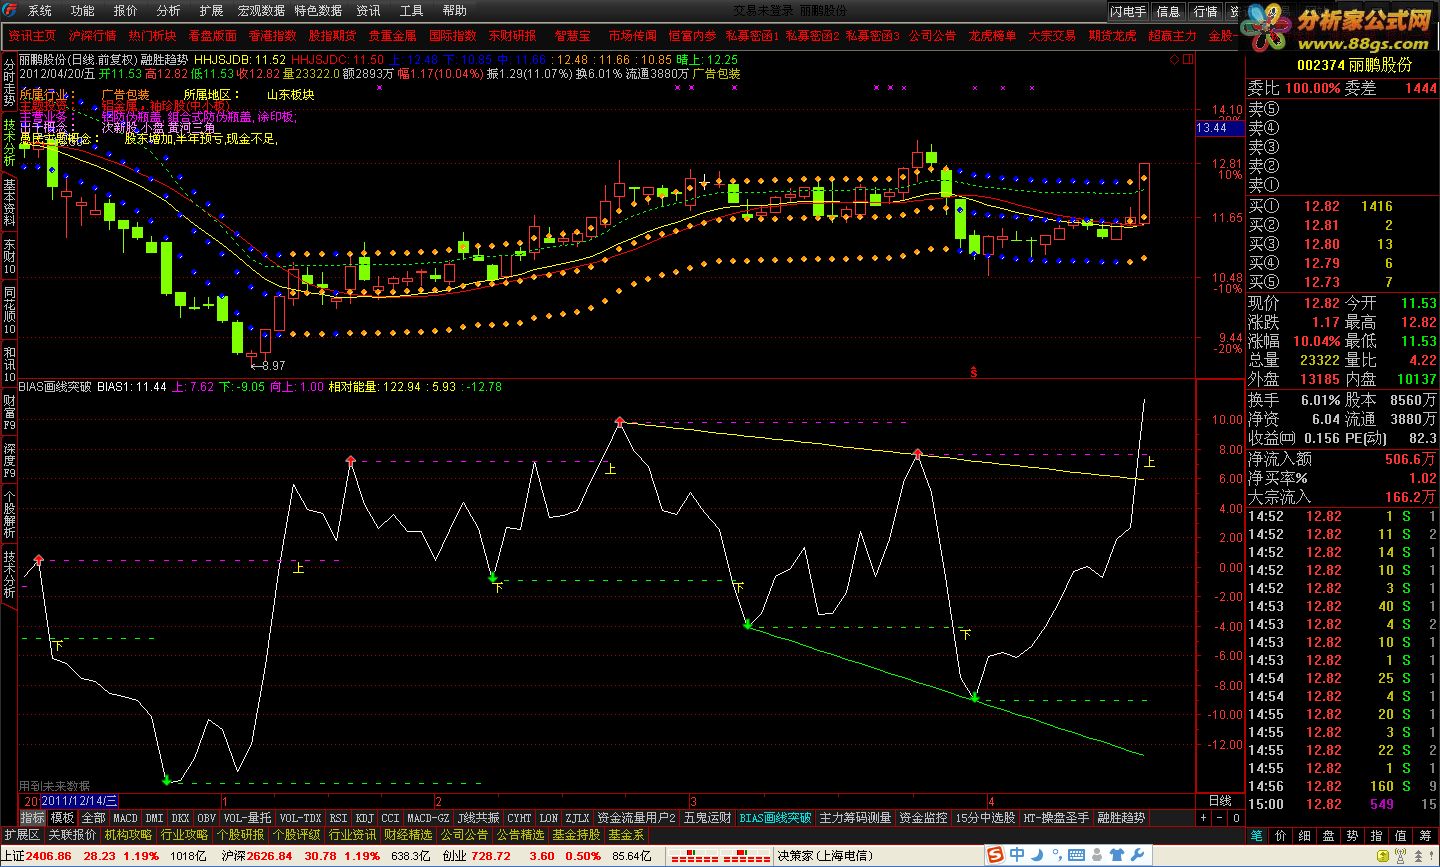Select the 主力筹码测量 indicator tab
Viewport: 1440px width, 867px height.
855,818
